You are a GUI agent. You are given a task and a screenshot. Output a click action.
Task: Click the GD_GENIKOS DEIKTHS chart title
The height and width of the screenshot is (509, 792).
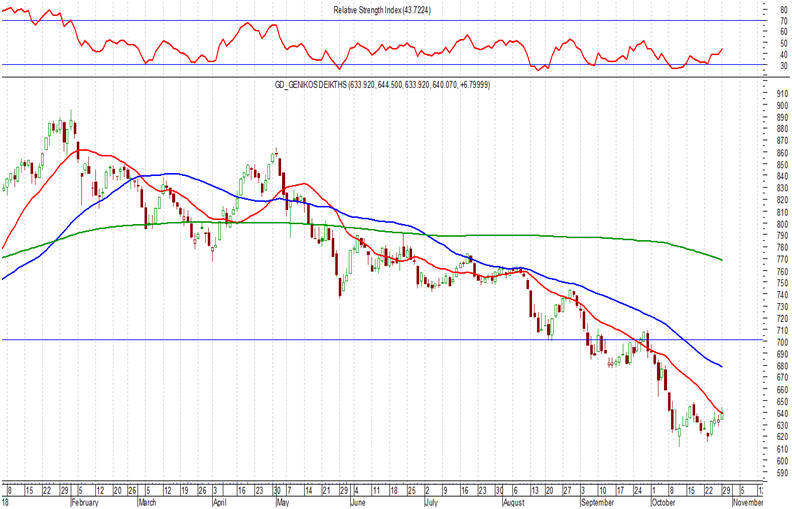(382, 85)
